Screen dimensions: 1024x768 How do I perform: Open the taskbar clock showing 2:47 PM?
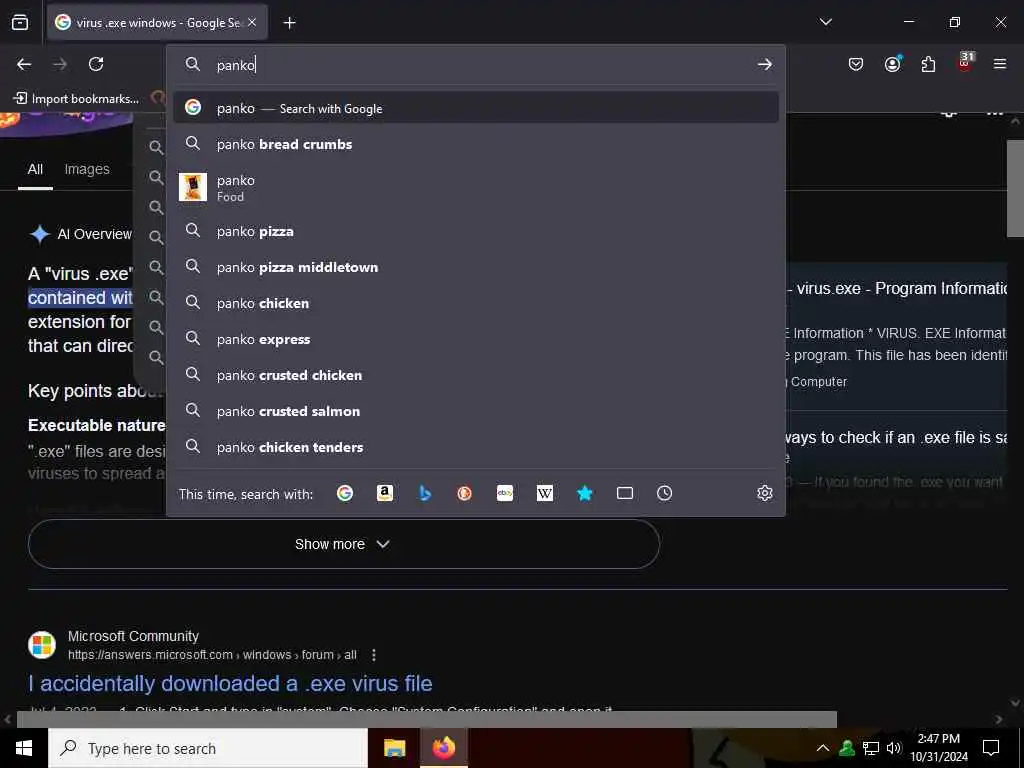[939, 748]
